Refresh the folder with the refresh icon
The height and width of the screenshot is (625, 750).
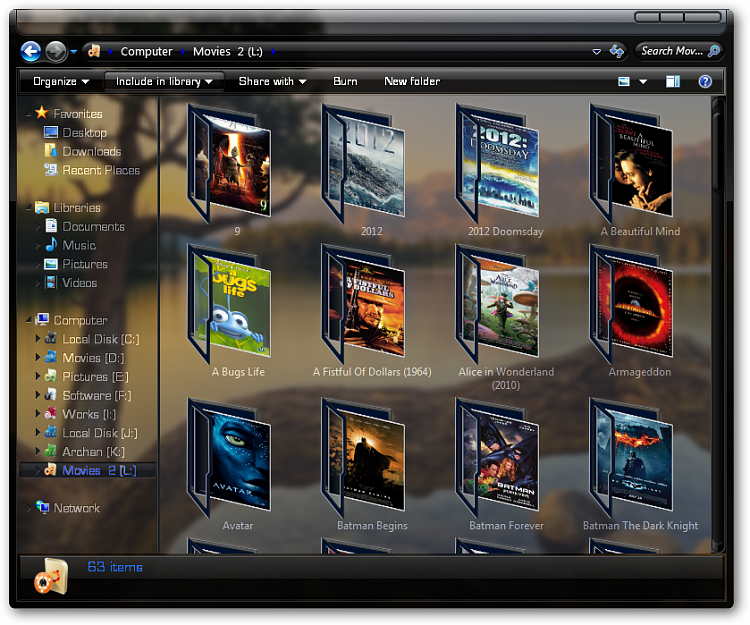[617, 51]
